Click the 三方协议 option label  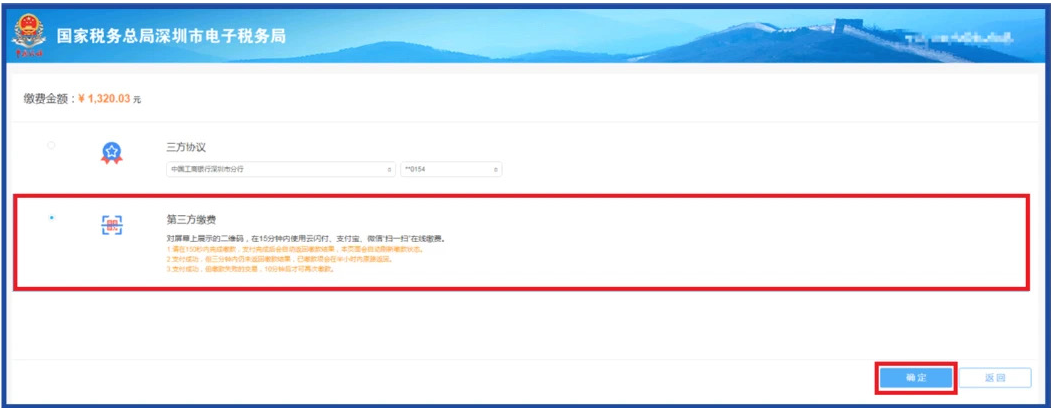[186, 146]
